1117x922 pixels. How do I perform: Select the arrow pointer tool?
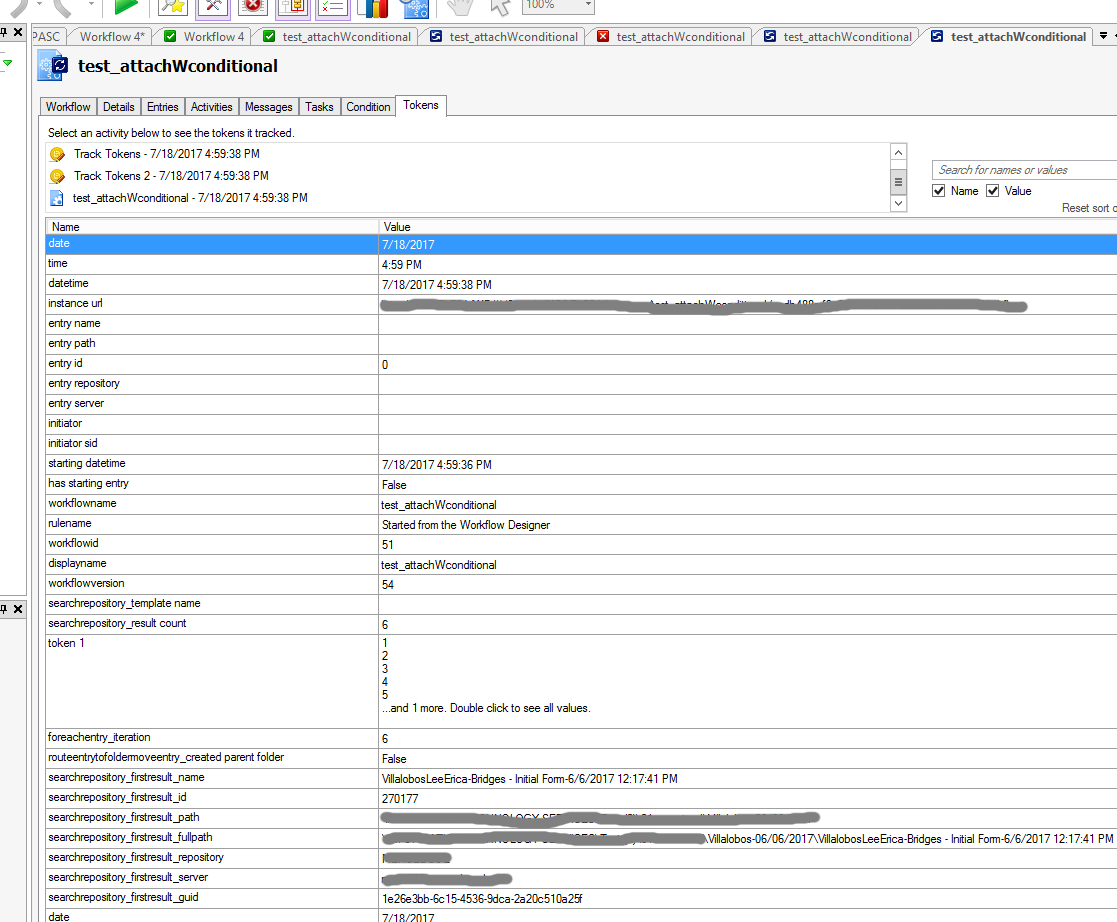click(x=499, y=7)
